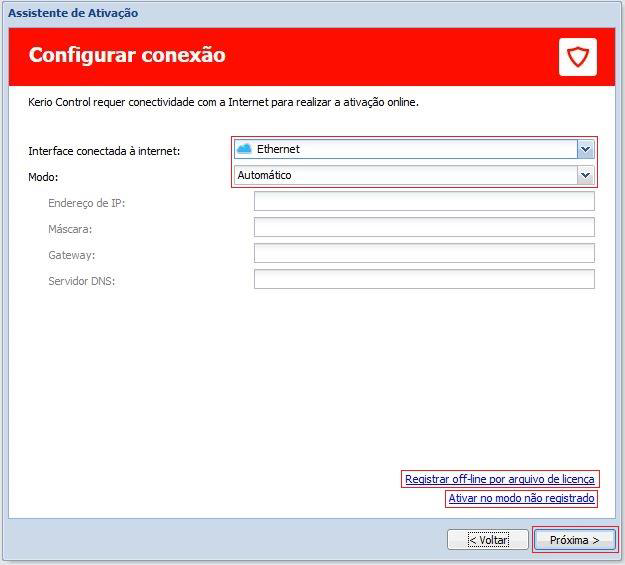The width and height of the screenshot is (625, 565).
Task: Go back with the Voltar button
Action: click(x=488, y=540)
